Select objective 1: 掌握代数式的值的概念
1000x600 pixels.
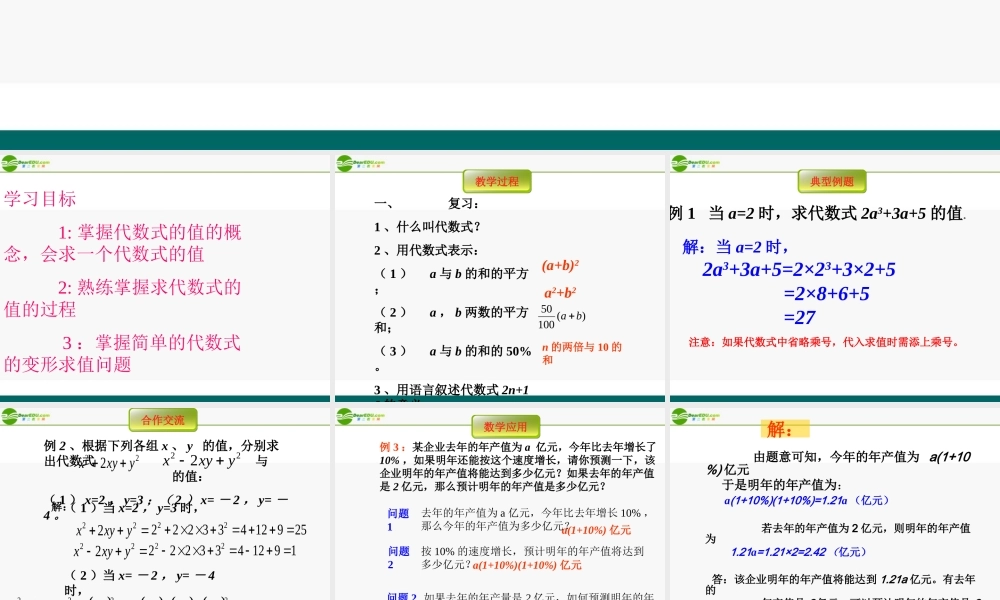click(x=122, y=243)
